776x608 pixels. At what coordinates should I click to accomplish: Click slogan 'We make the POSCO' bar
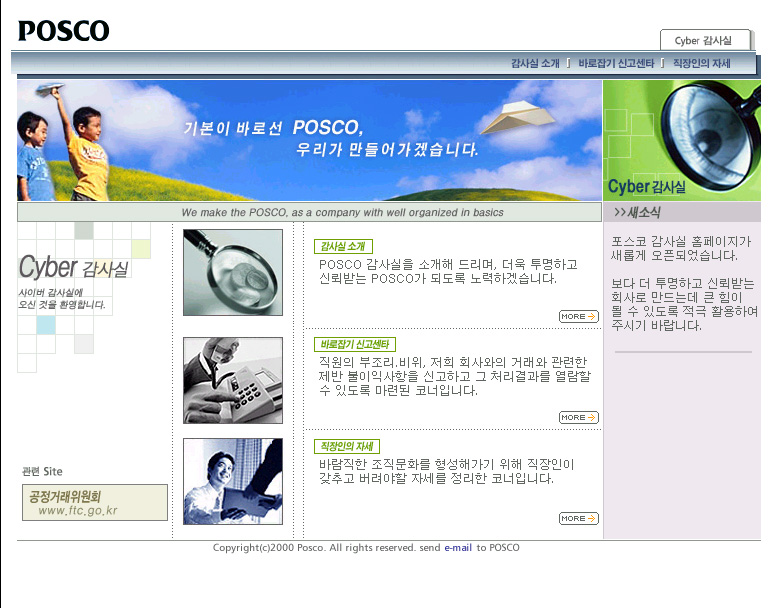309,212
